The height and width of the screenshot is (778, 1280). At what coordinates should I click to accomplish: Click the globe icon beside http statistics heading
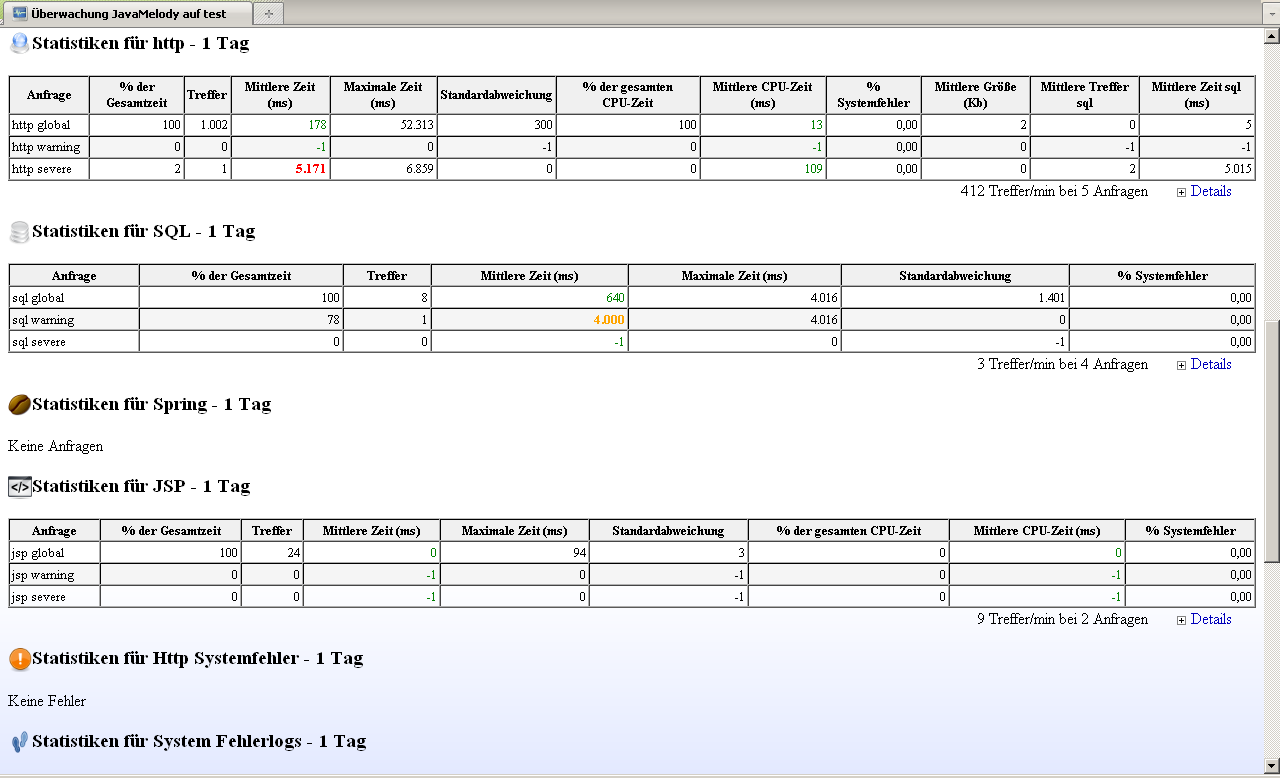pos(19,43)
